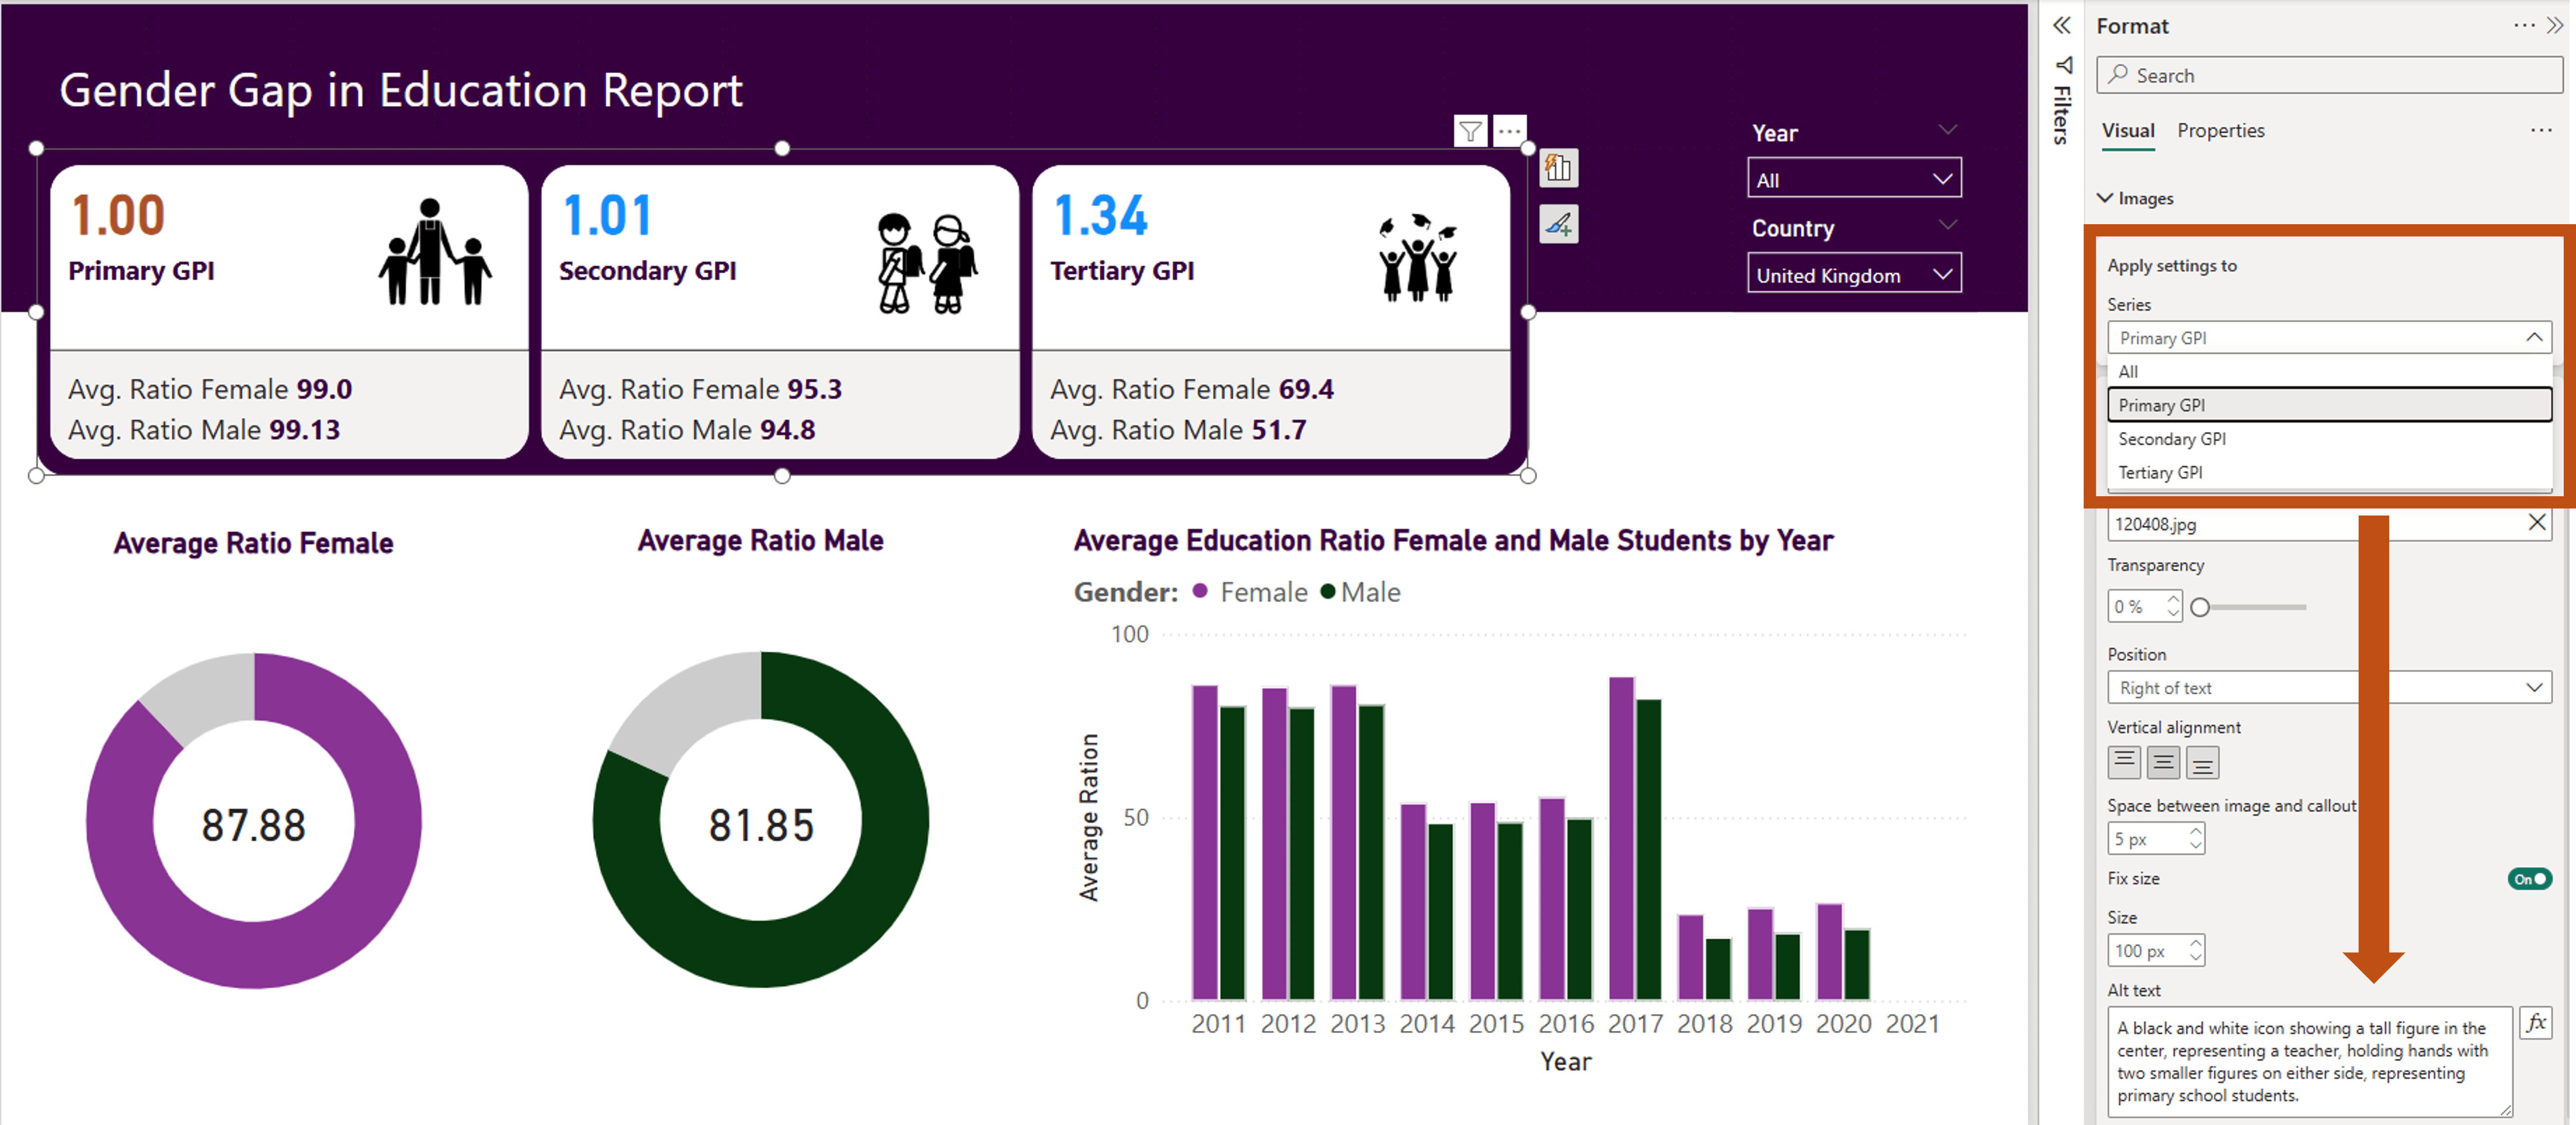Select top vertical alignment icon
Viewport: 2576px width, 1125px height.
[2123, 762]
